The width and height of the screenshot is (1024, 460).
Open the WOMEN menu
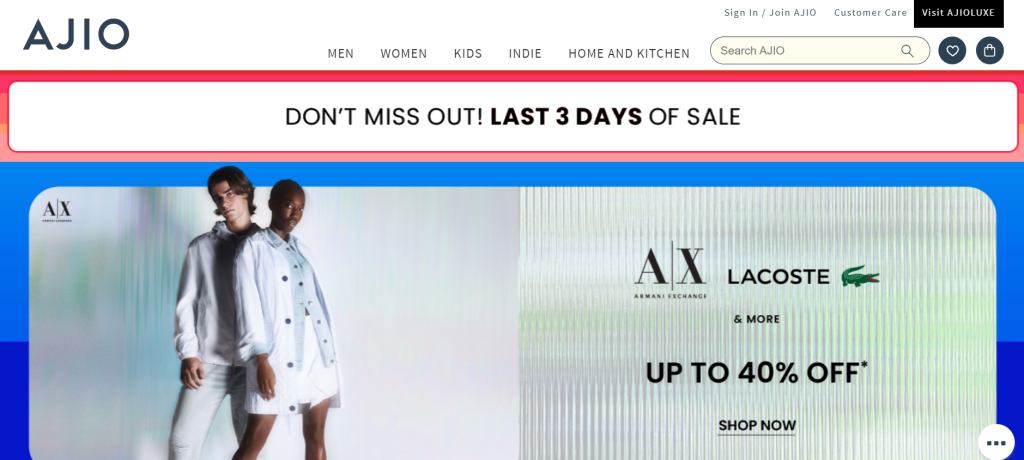point(404,54)
